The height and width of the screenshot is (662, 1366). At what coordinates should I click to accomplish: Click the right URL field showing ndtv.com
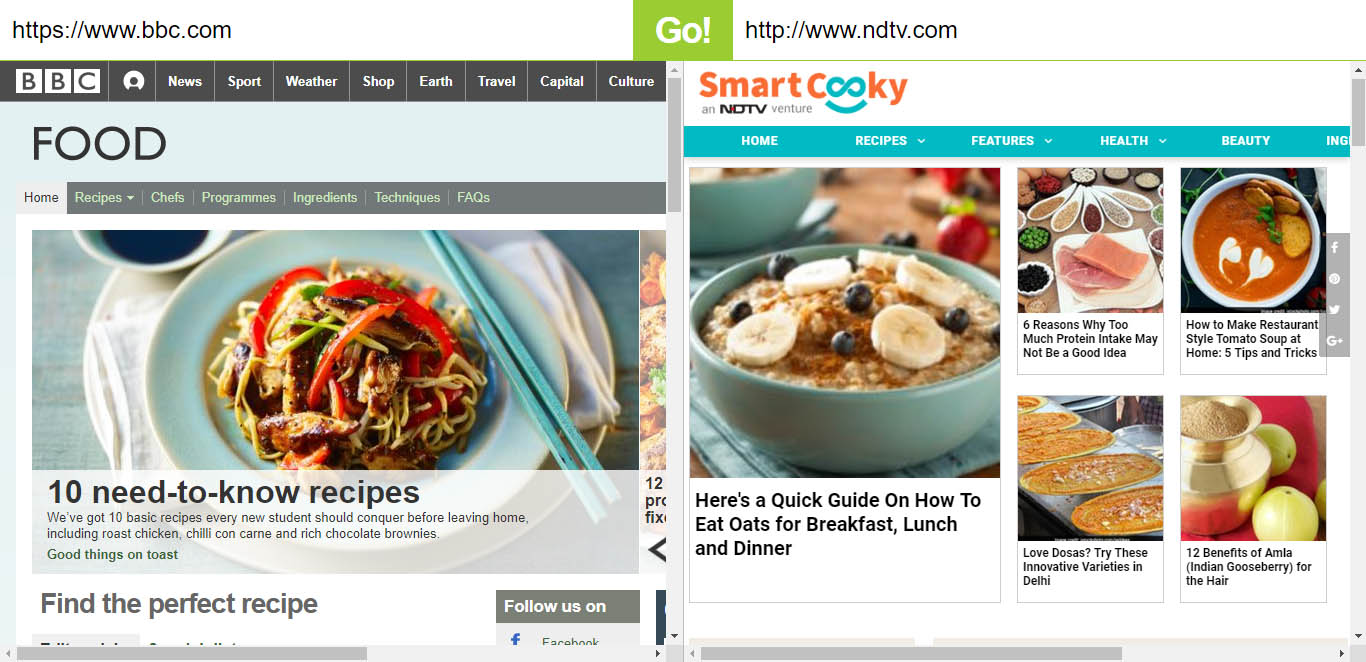point(1049,30)
